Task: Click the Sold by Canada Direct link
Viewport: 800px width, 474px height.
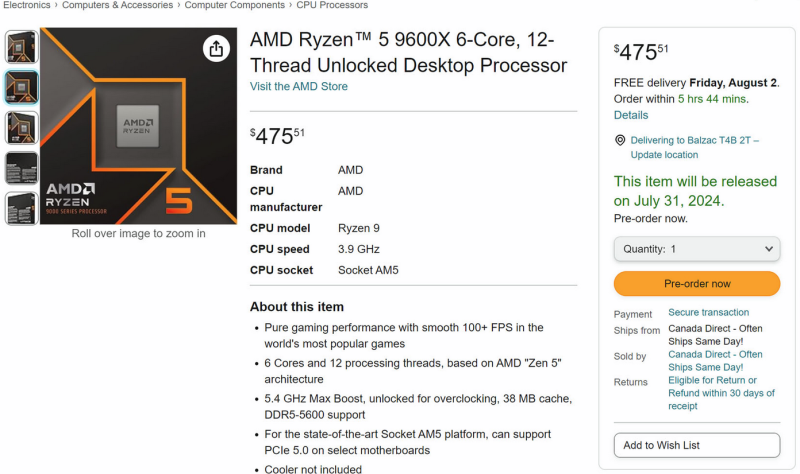Action: coord(715,360)
